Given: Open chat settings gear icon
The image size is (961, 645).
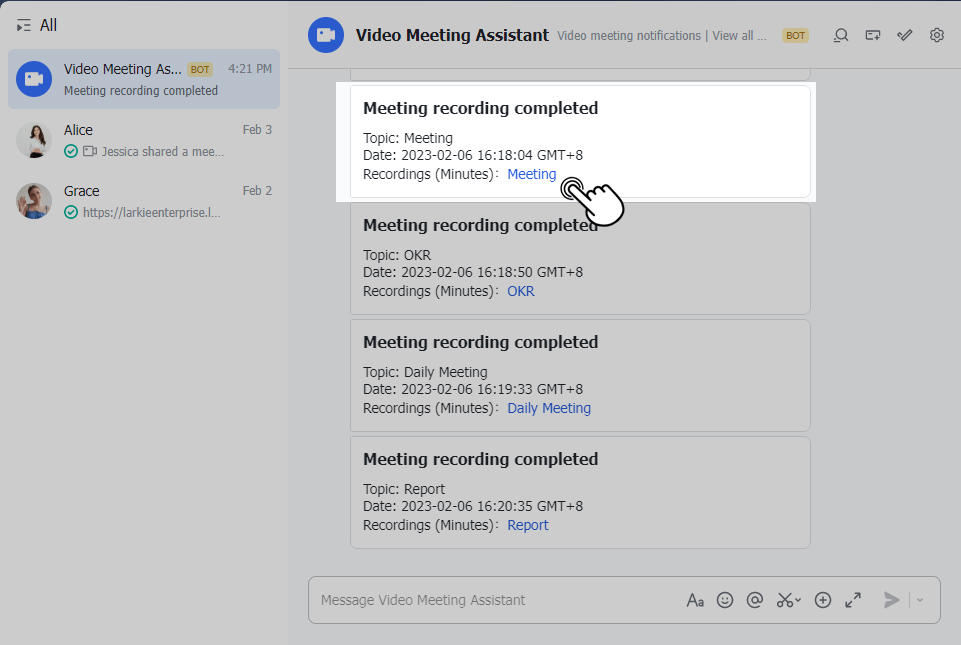Looking at the screenshot, I should [x=937, y=35].
